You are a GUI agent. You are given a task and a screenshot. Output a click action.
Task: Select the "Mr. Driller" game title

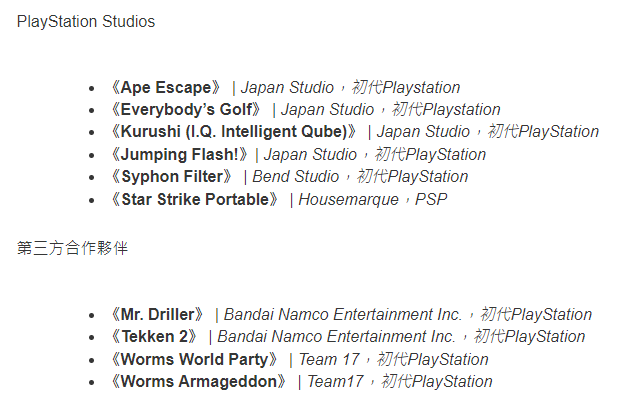tap(161, 314)
